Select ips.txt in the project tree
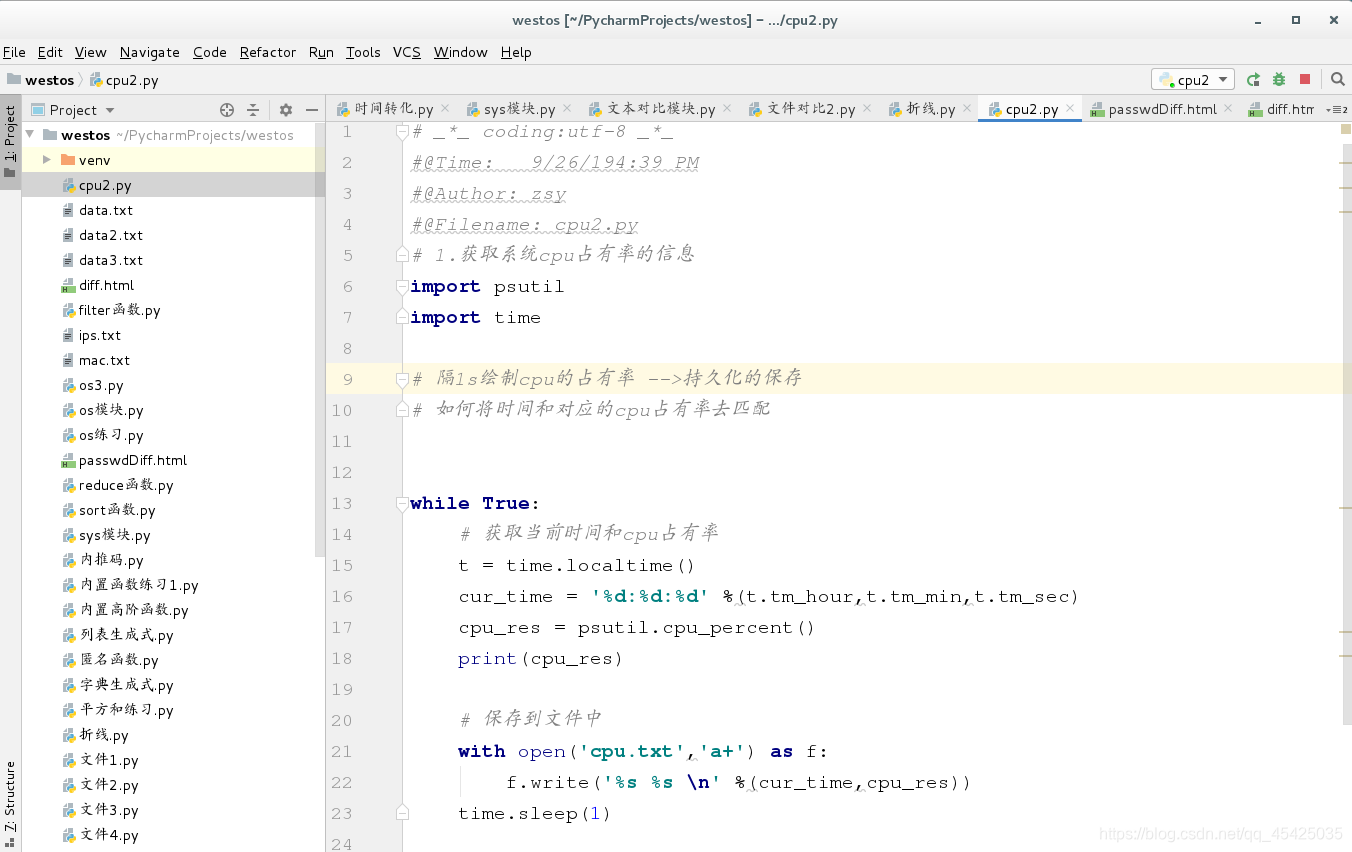The height and width of the screenshot is (852, 1352). coord(100,335)
